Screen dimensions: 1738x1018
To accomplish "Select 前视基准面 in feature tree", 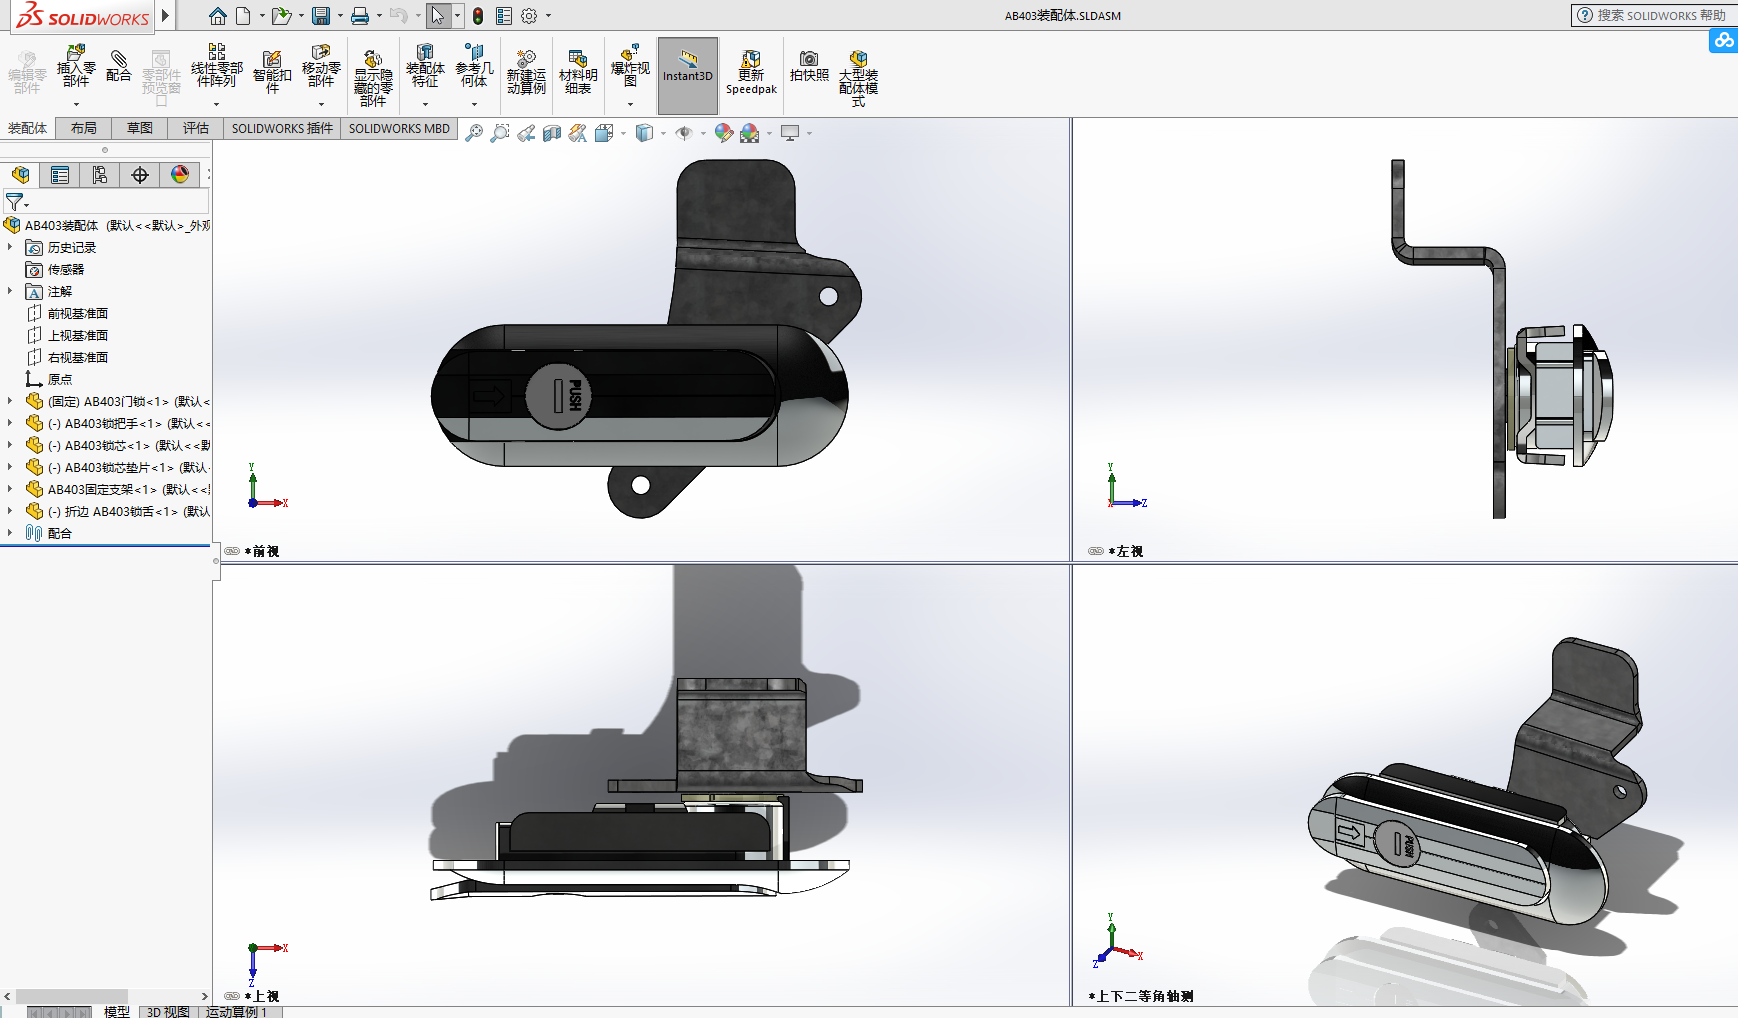I will pyautogui.click(x=78, y=313).
